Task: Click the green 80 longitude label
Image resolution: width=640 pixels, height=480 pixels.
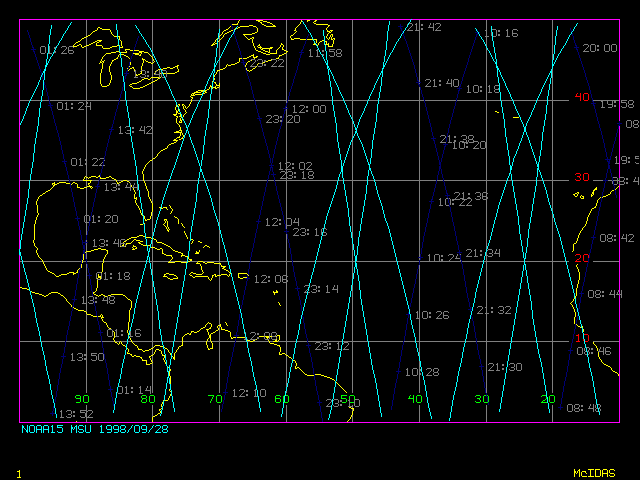Action: [148, 399]
